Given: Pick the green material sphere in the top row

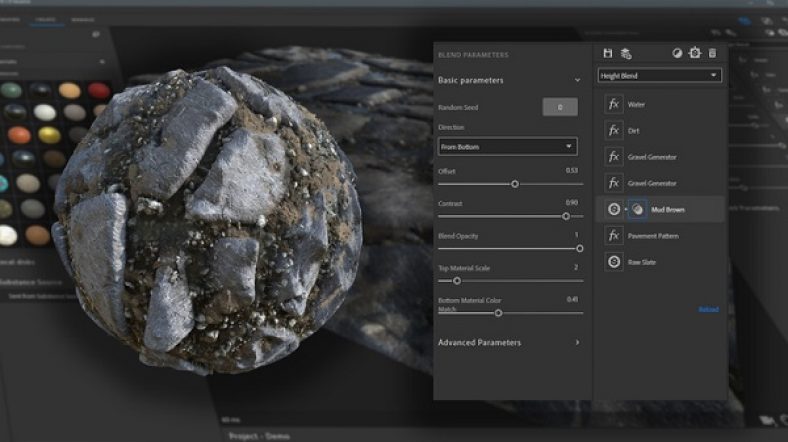Looking at the screenshot, I should click(11, 90).
